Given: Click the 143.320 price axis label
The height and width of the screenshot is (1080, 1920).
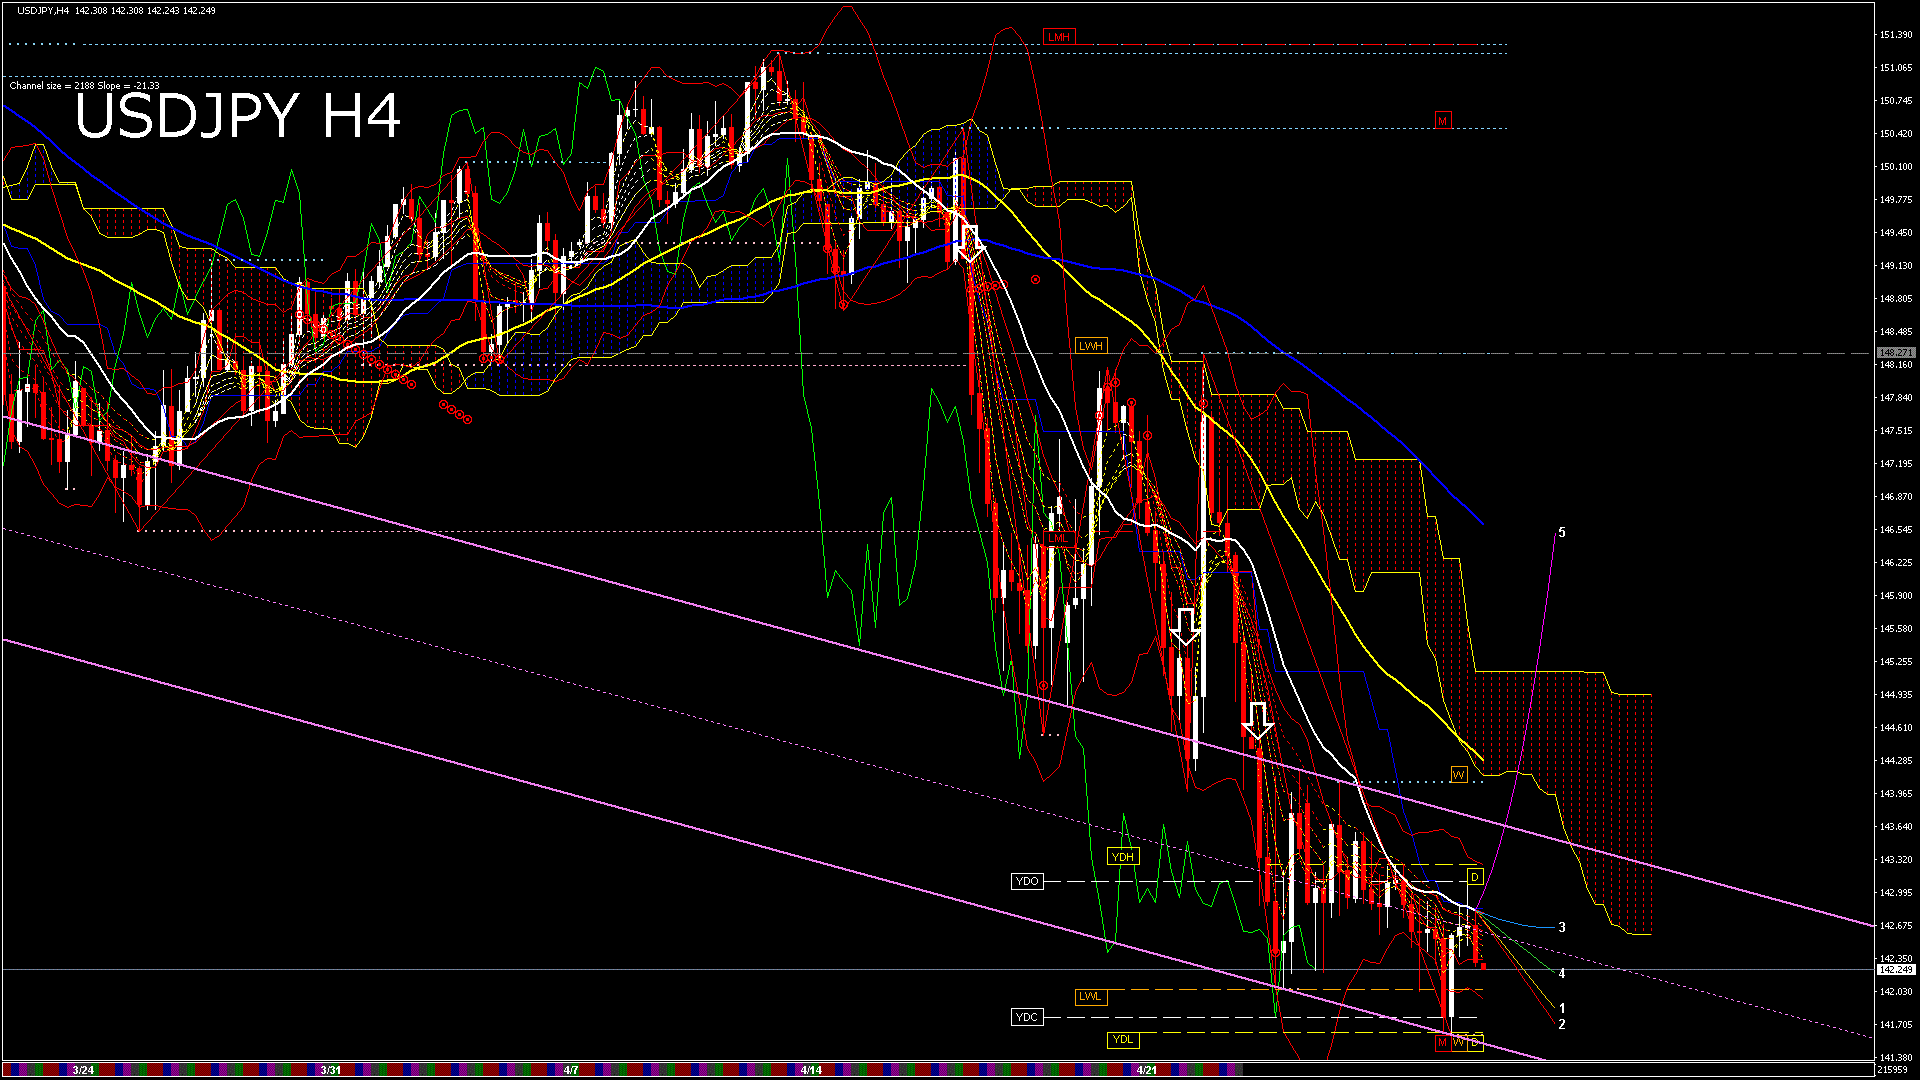Looking at the screenshot, I should click(1895, 860).
